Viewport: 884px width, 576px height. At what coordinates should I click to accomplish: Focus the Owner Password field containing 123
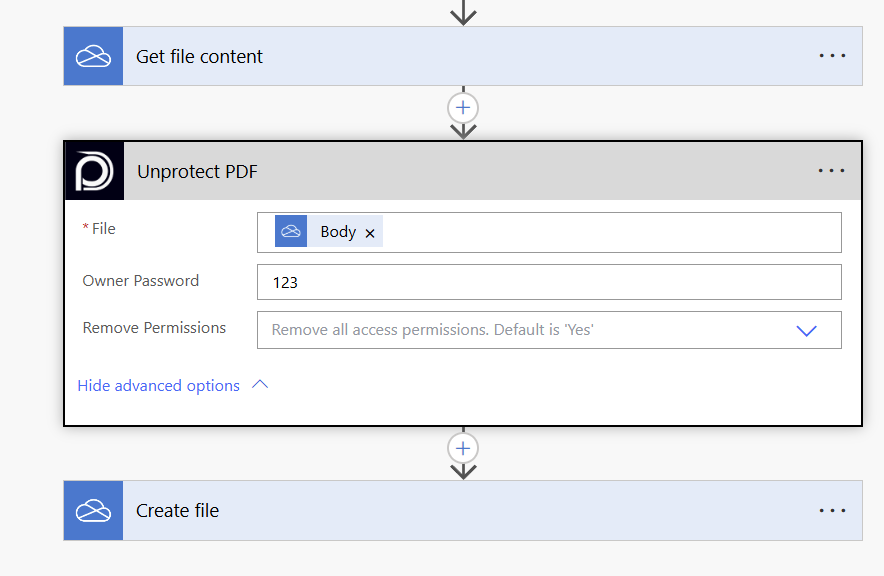point(548,282)
